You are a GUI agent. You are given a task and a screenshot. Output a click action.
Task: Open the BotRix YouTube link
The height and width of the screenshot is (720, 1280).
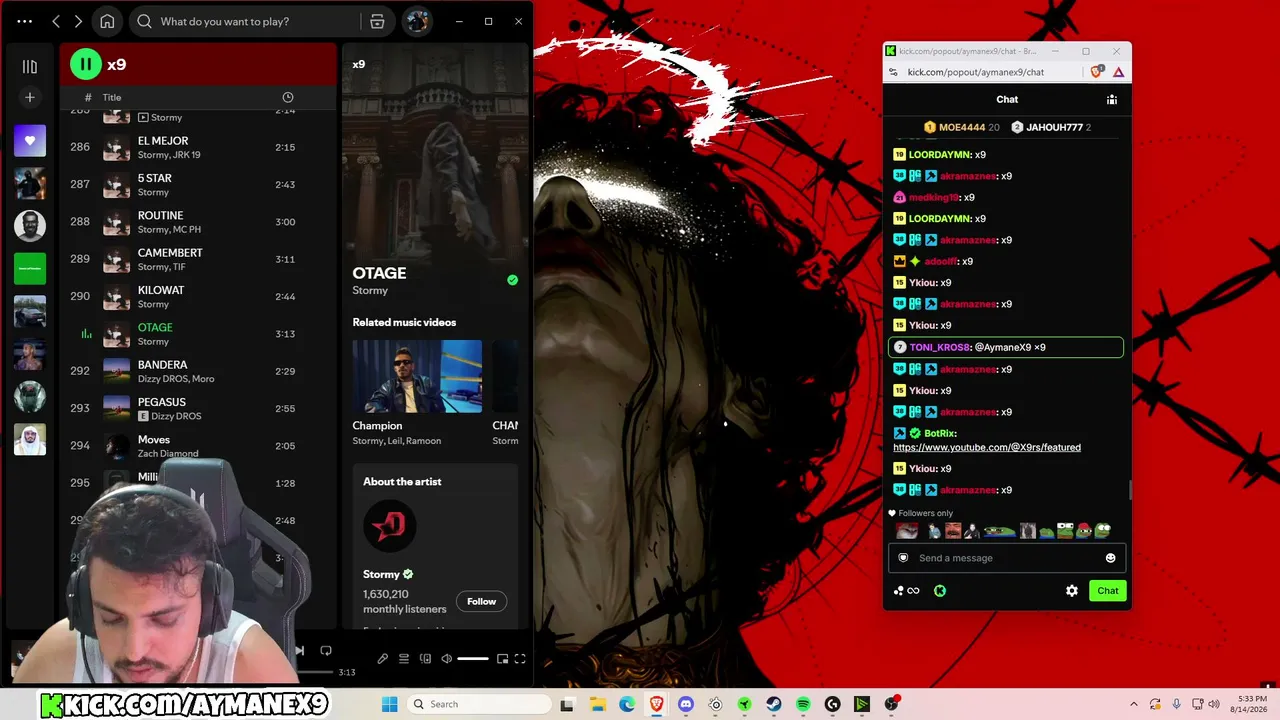click(x=987, y=447)
